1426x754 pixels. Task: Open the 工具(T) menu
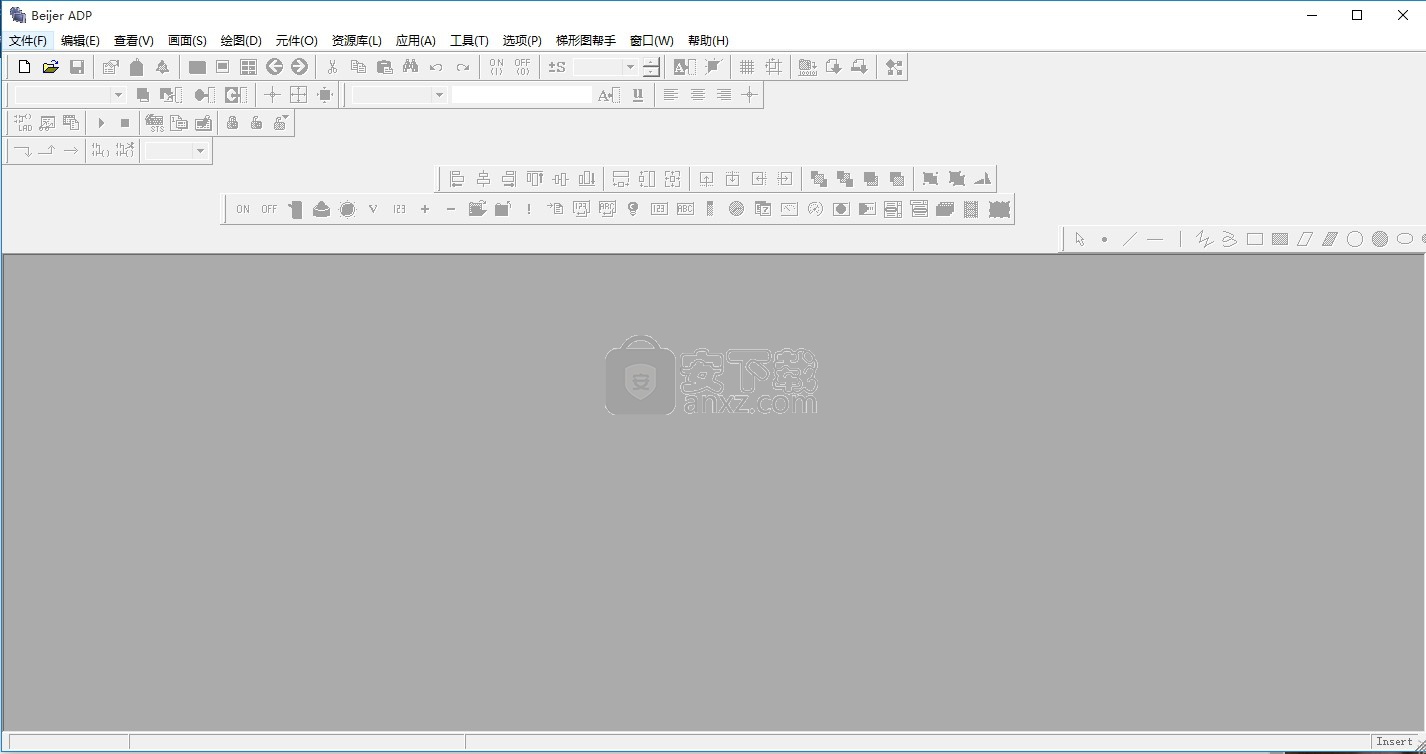tap(469, 41)
